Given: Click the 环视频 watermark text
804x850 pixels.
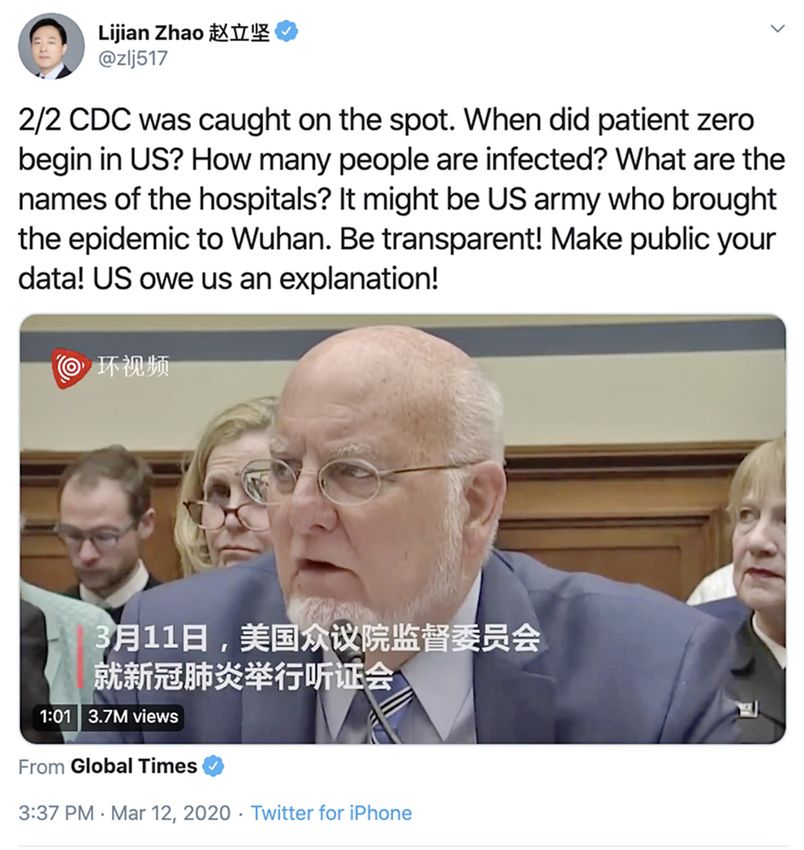Looking at the screenshot, I should (x=133, y=367).
